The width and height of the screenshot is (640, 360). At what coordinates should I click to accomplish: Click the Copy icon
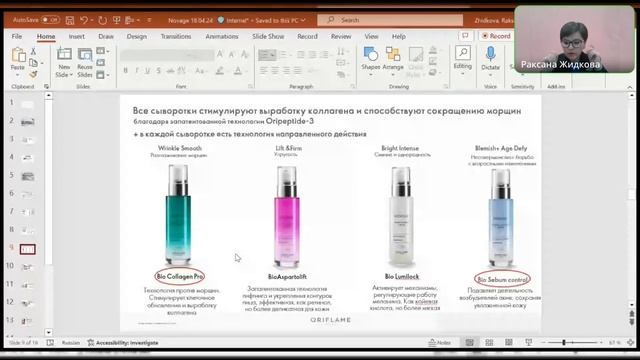click(x=33, y=63)
